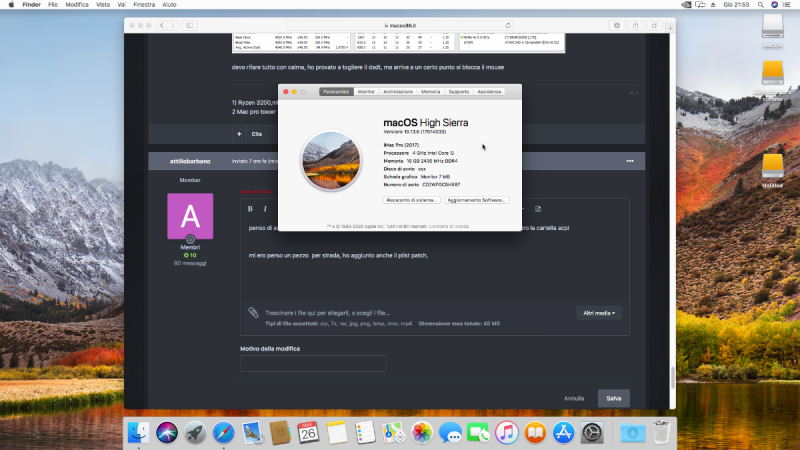Click the Cita quote button
800x450 pixels.
coord(257,134)
